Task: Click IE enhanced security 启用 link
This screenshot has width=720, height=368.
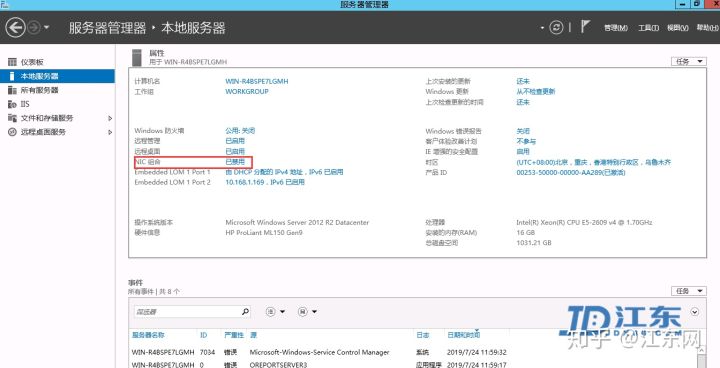Action: (523, 151)
